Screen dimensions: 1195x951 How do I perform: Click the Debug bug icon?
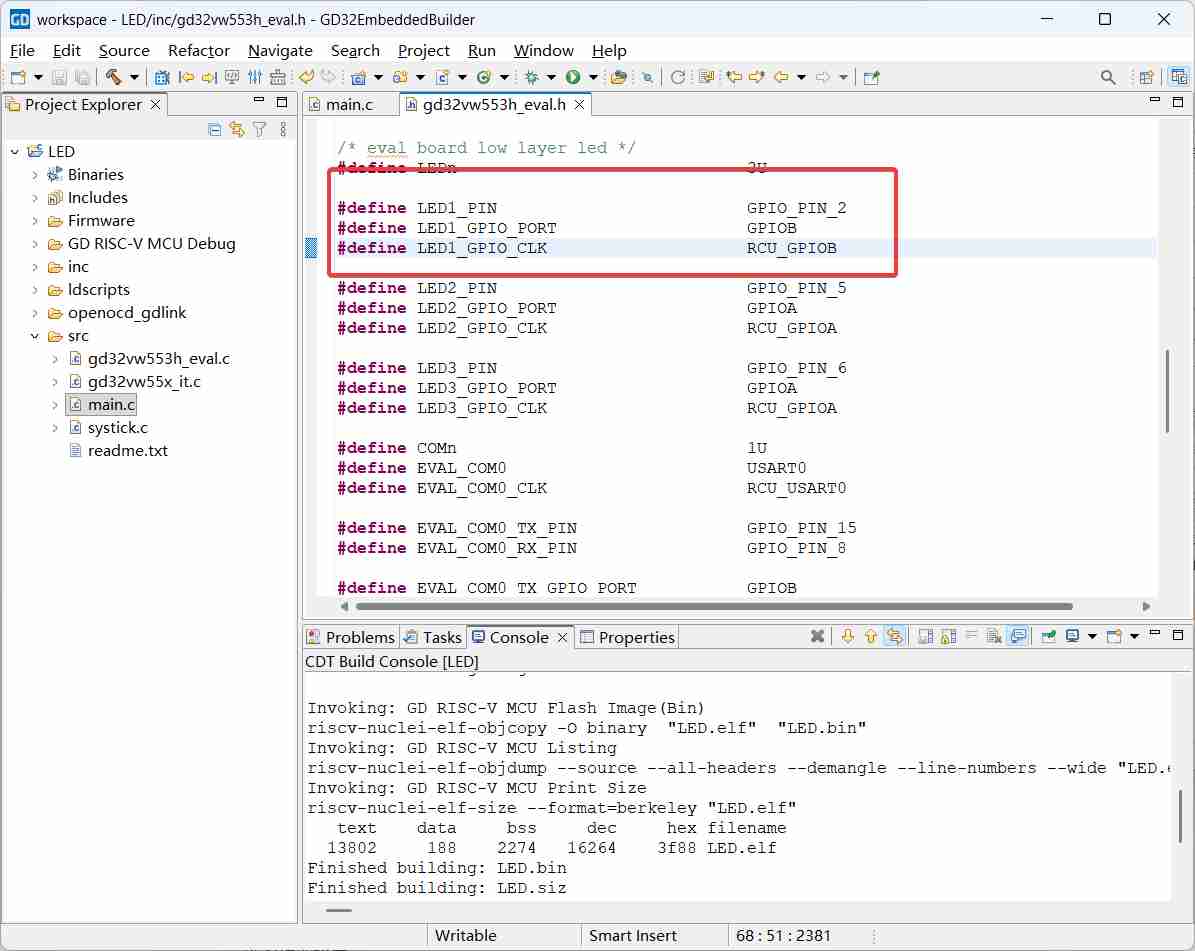point(533,77)
